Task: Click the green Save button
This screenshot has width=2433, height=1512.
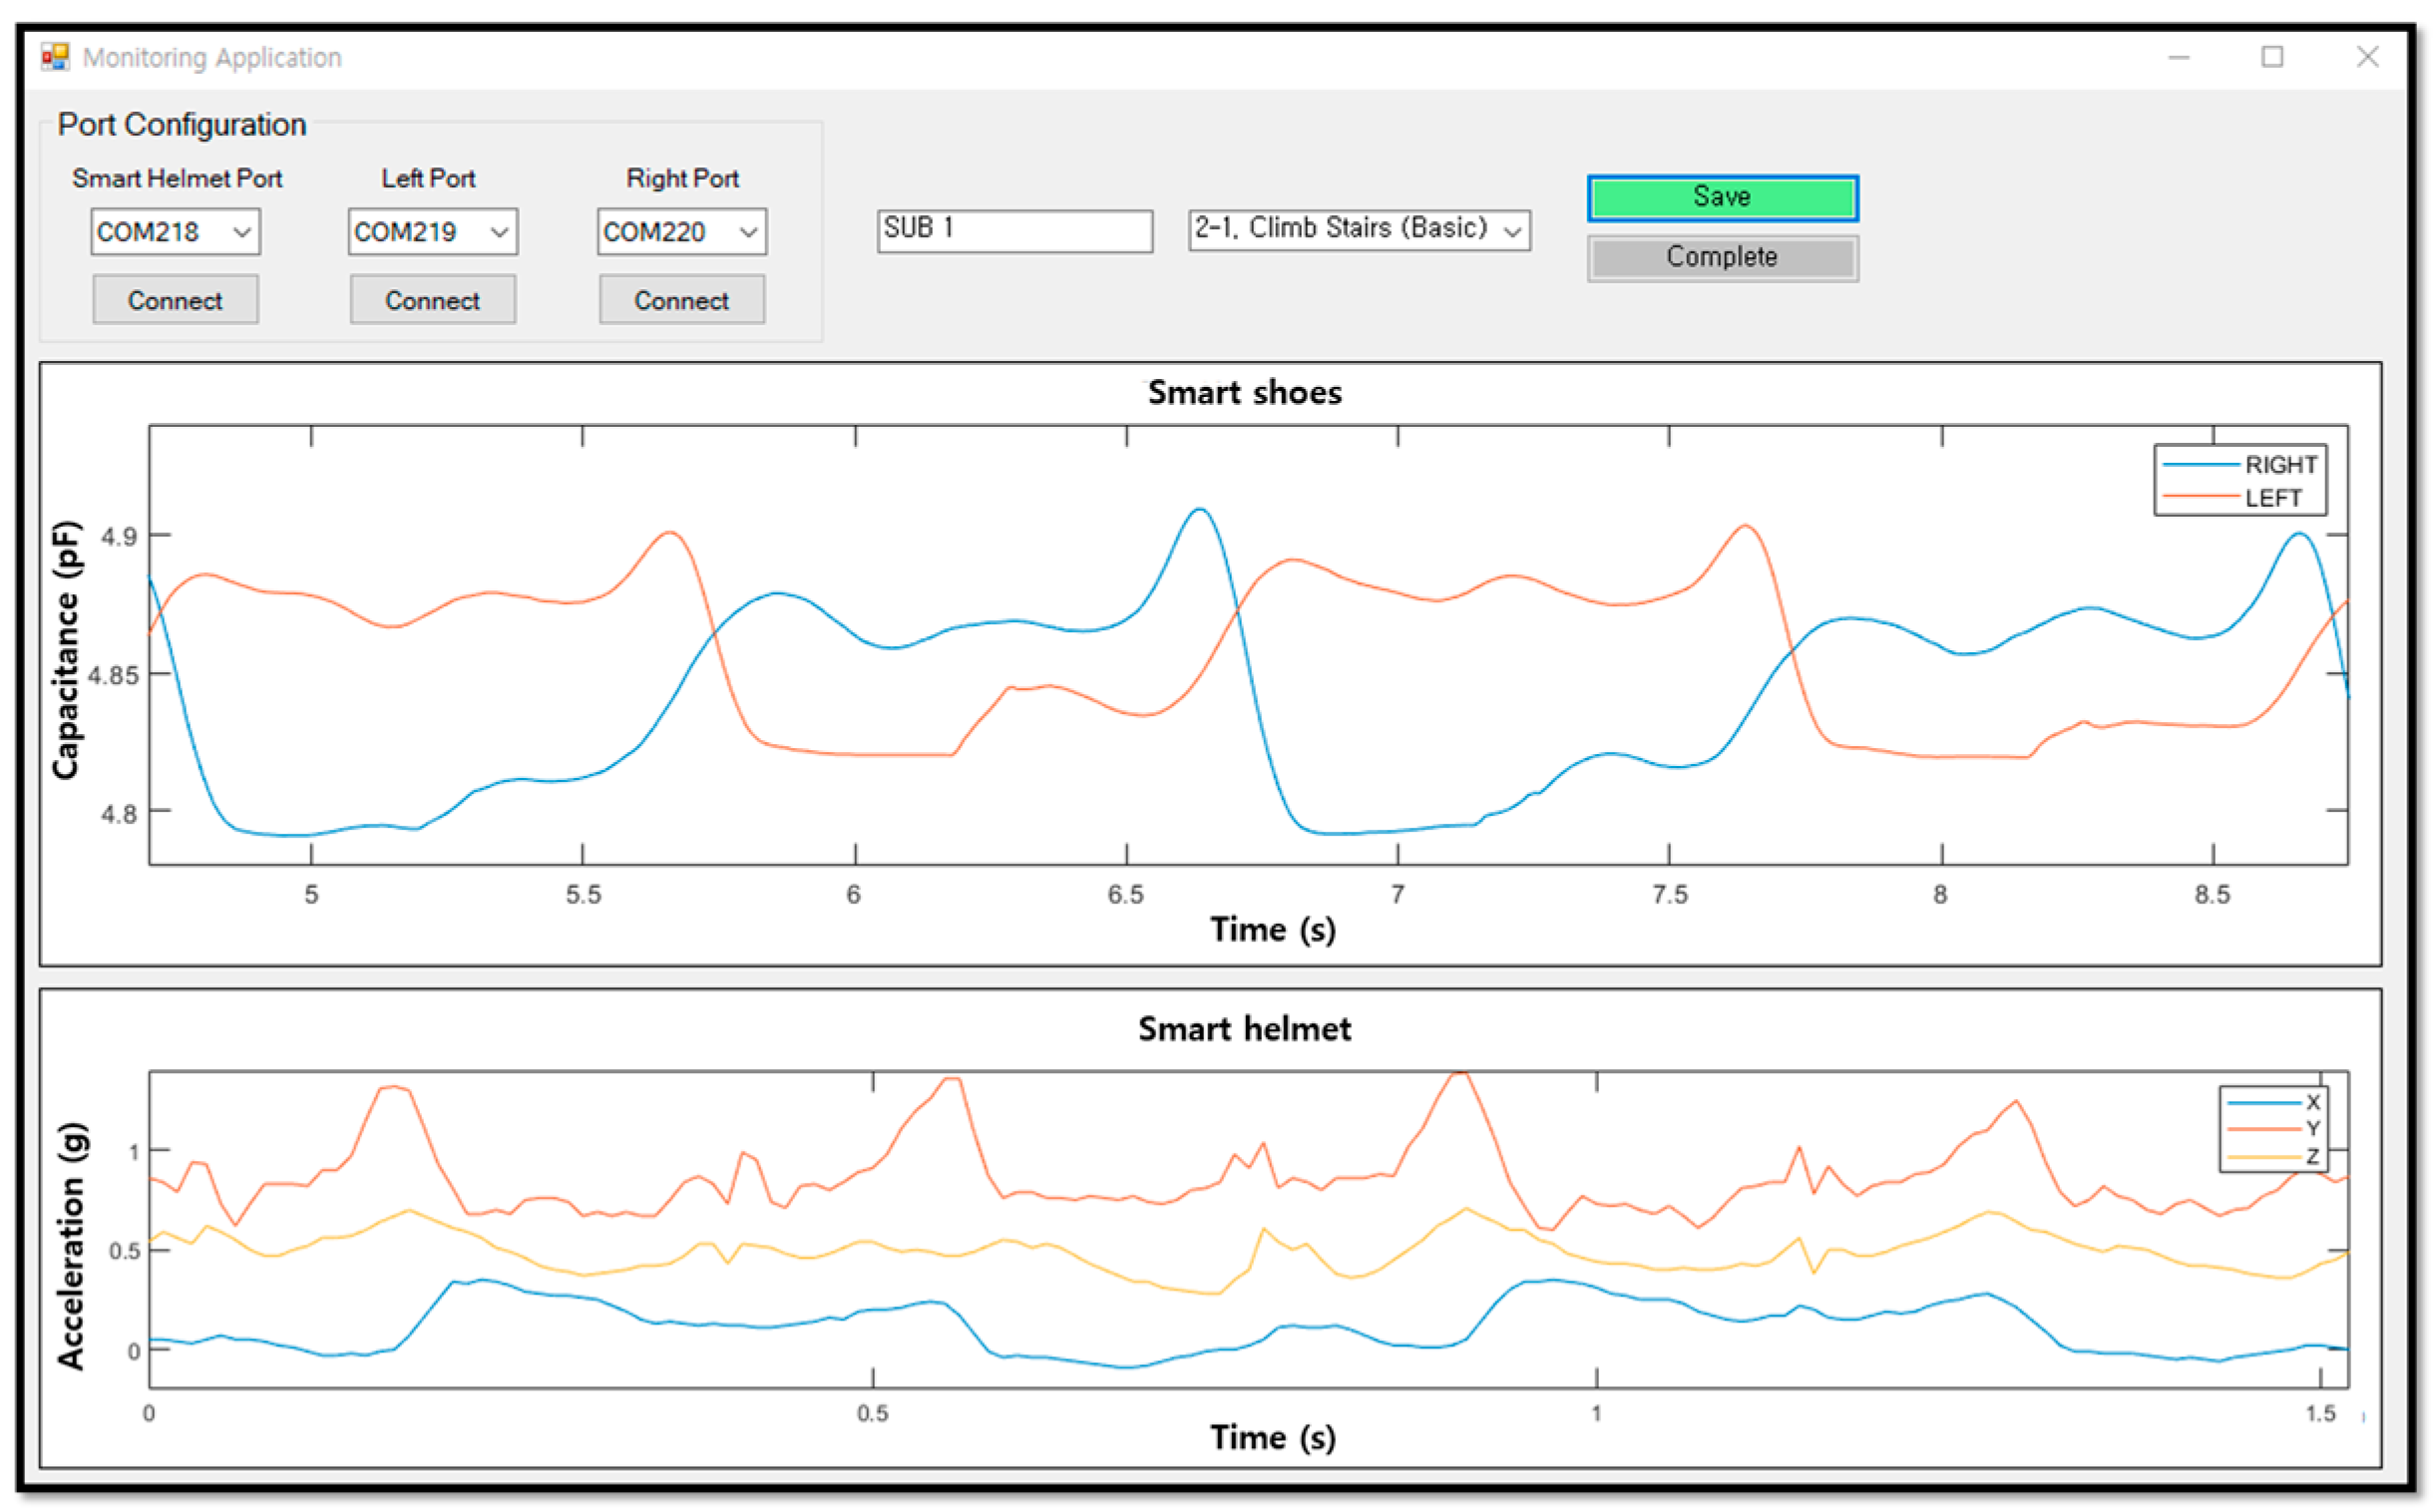Action: coord(1721,197)
